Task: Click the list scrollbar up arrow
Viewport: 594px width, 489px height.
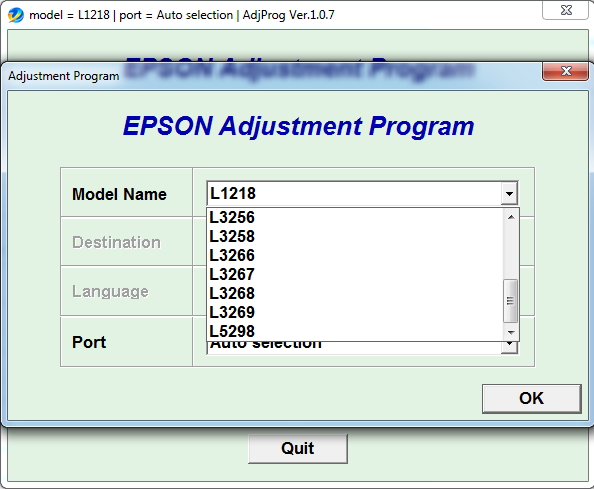Action: click(x=511, y=217)
